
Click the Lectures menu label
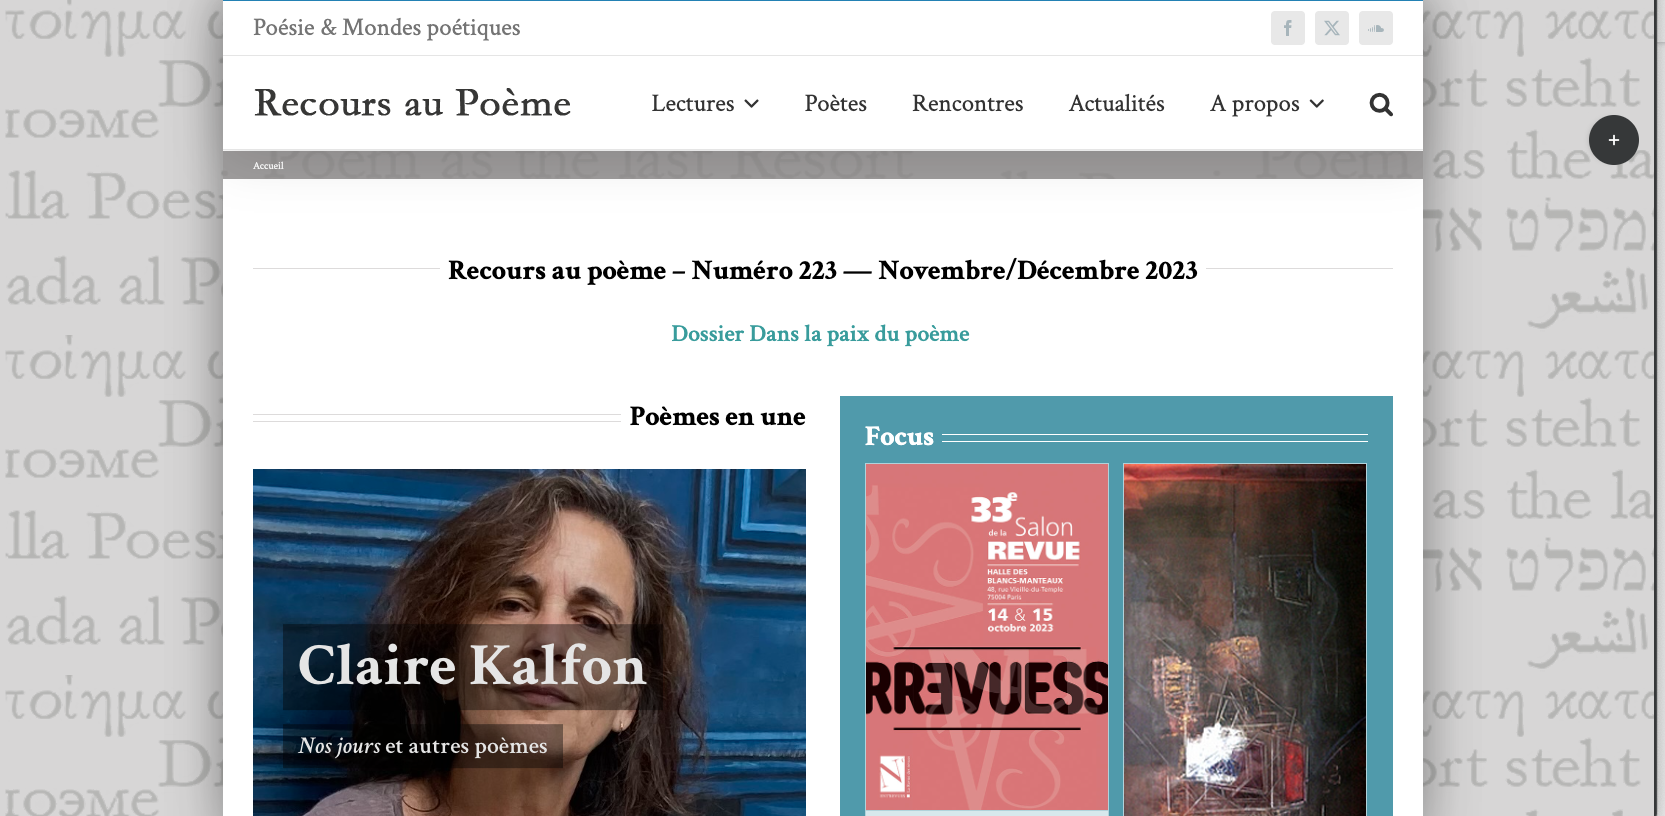(x=693, y=104)
